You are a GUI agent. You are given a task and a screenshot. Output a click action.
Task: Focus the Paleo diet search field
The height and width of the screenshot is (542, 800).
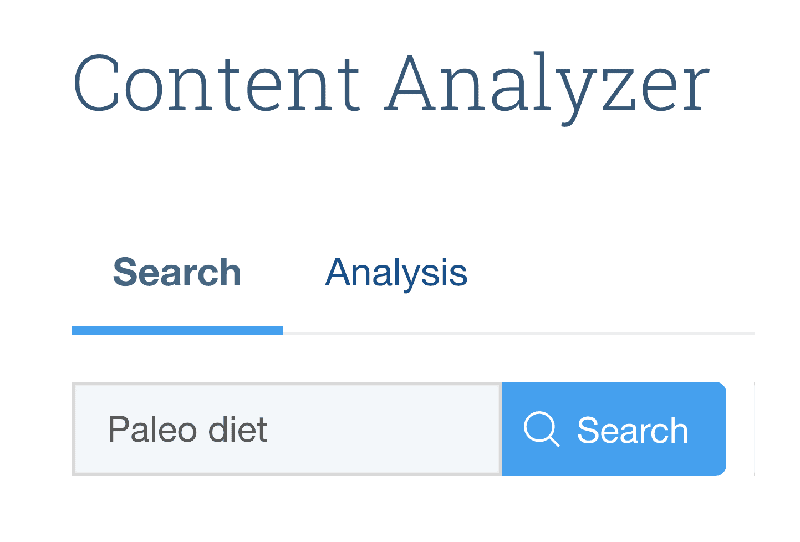(287, 429)
